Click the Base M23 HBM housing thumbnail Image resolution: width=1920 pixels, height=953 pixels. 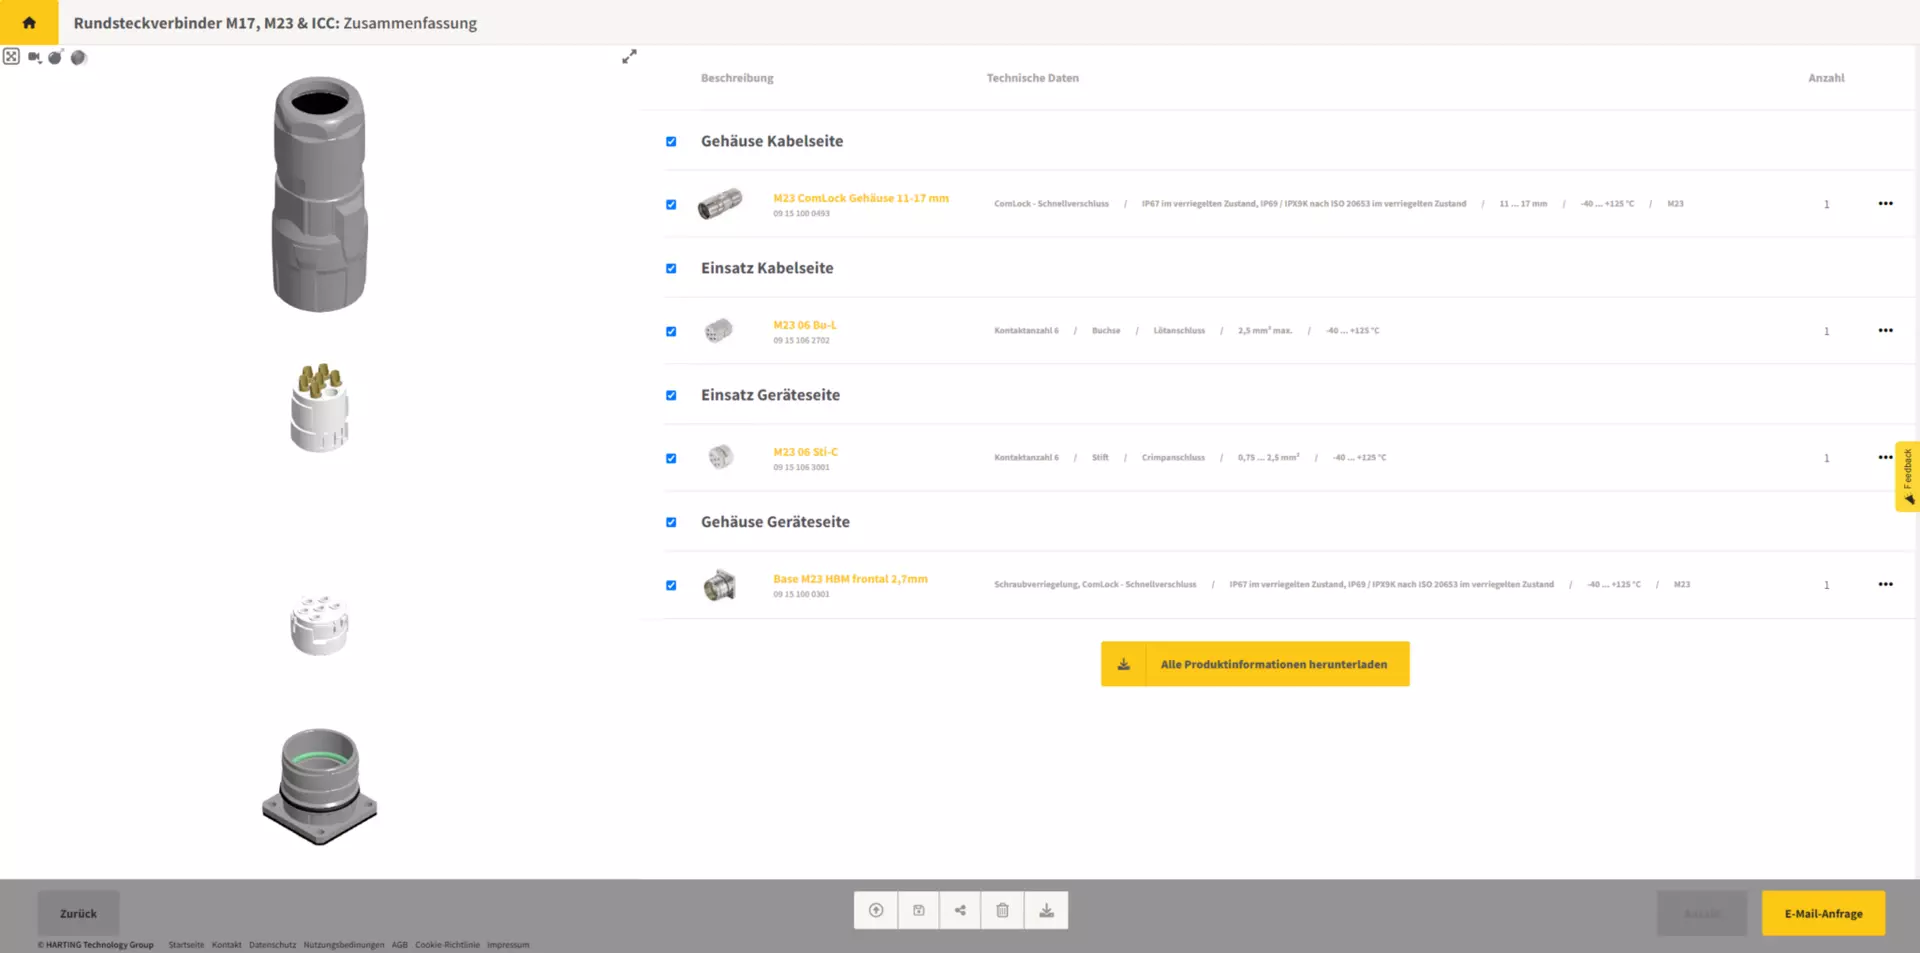click(719, 585)
